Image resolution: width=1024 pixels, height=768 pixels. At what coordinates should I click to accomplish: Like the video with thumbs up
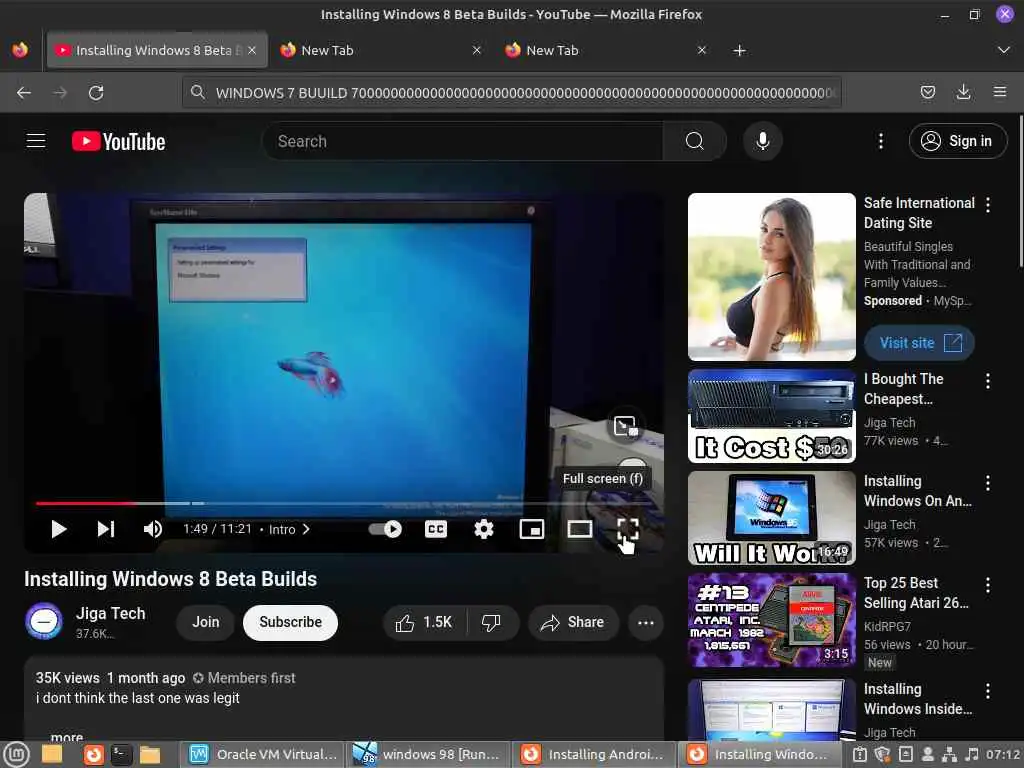pos(424,622)
